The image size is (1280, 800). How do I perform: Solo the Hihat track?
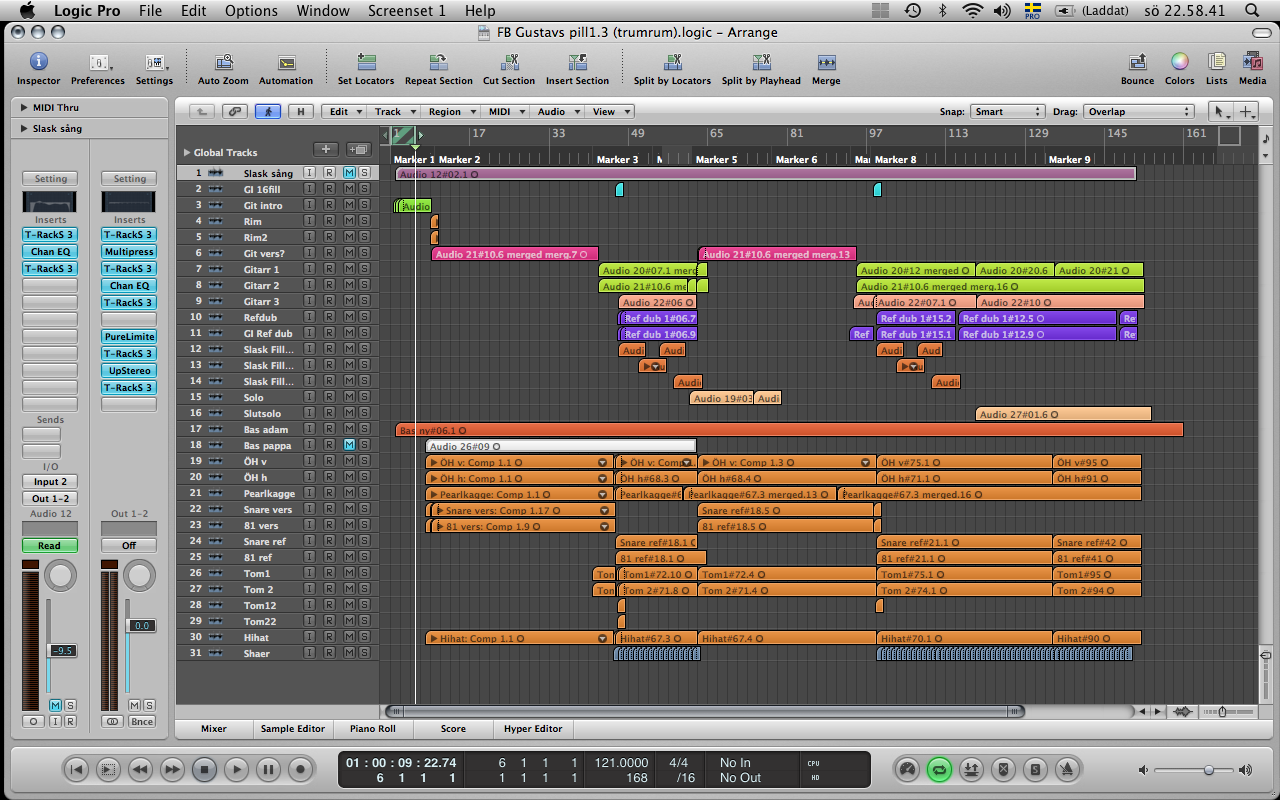(364, 637)
